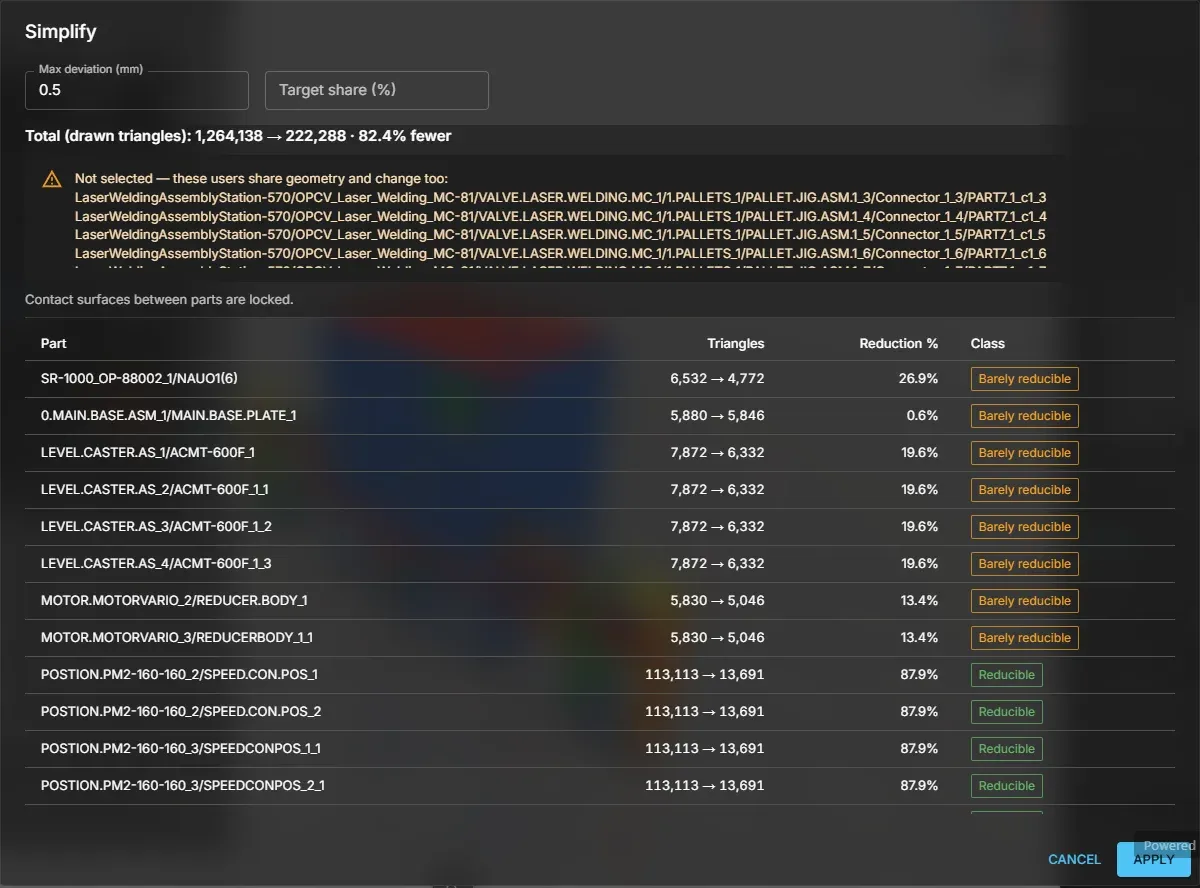Click the Part column header
Screen dimensions: 1200x888
[x=54, y=343]
